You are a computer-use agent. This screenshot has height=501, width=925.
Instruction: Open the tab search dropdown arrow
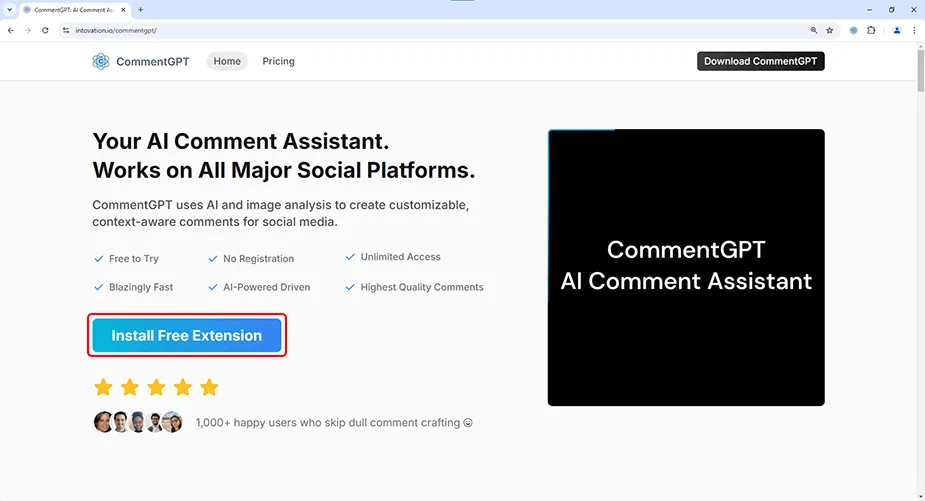[9, 9]
